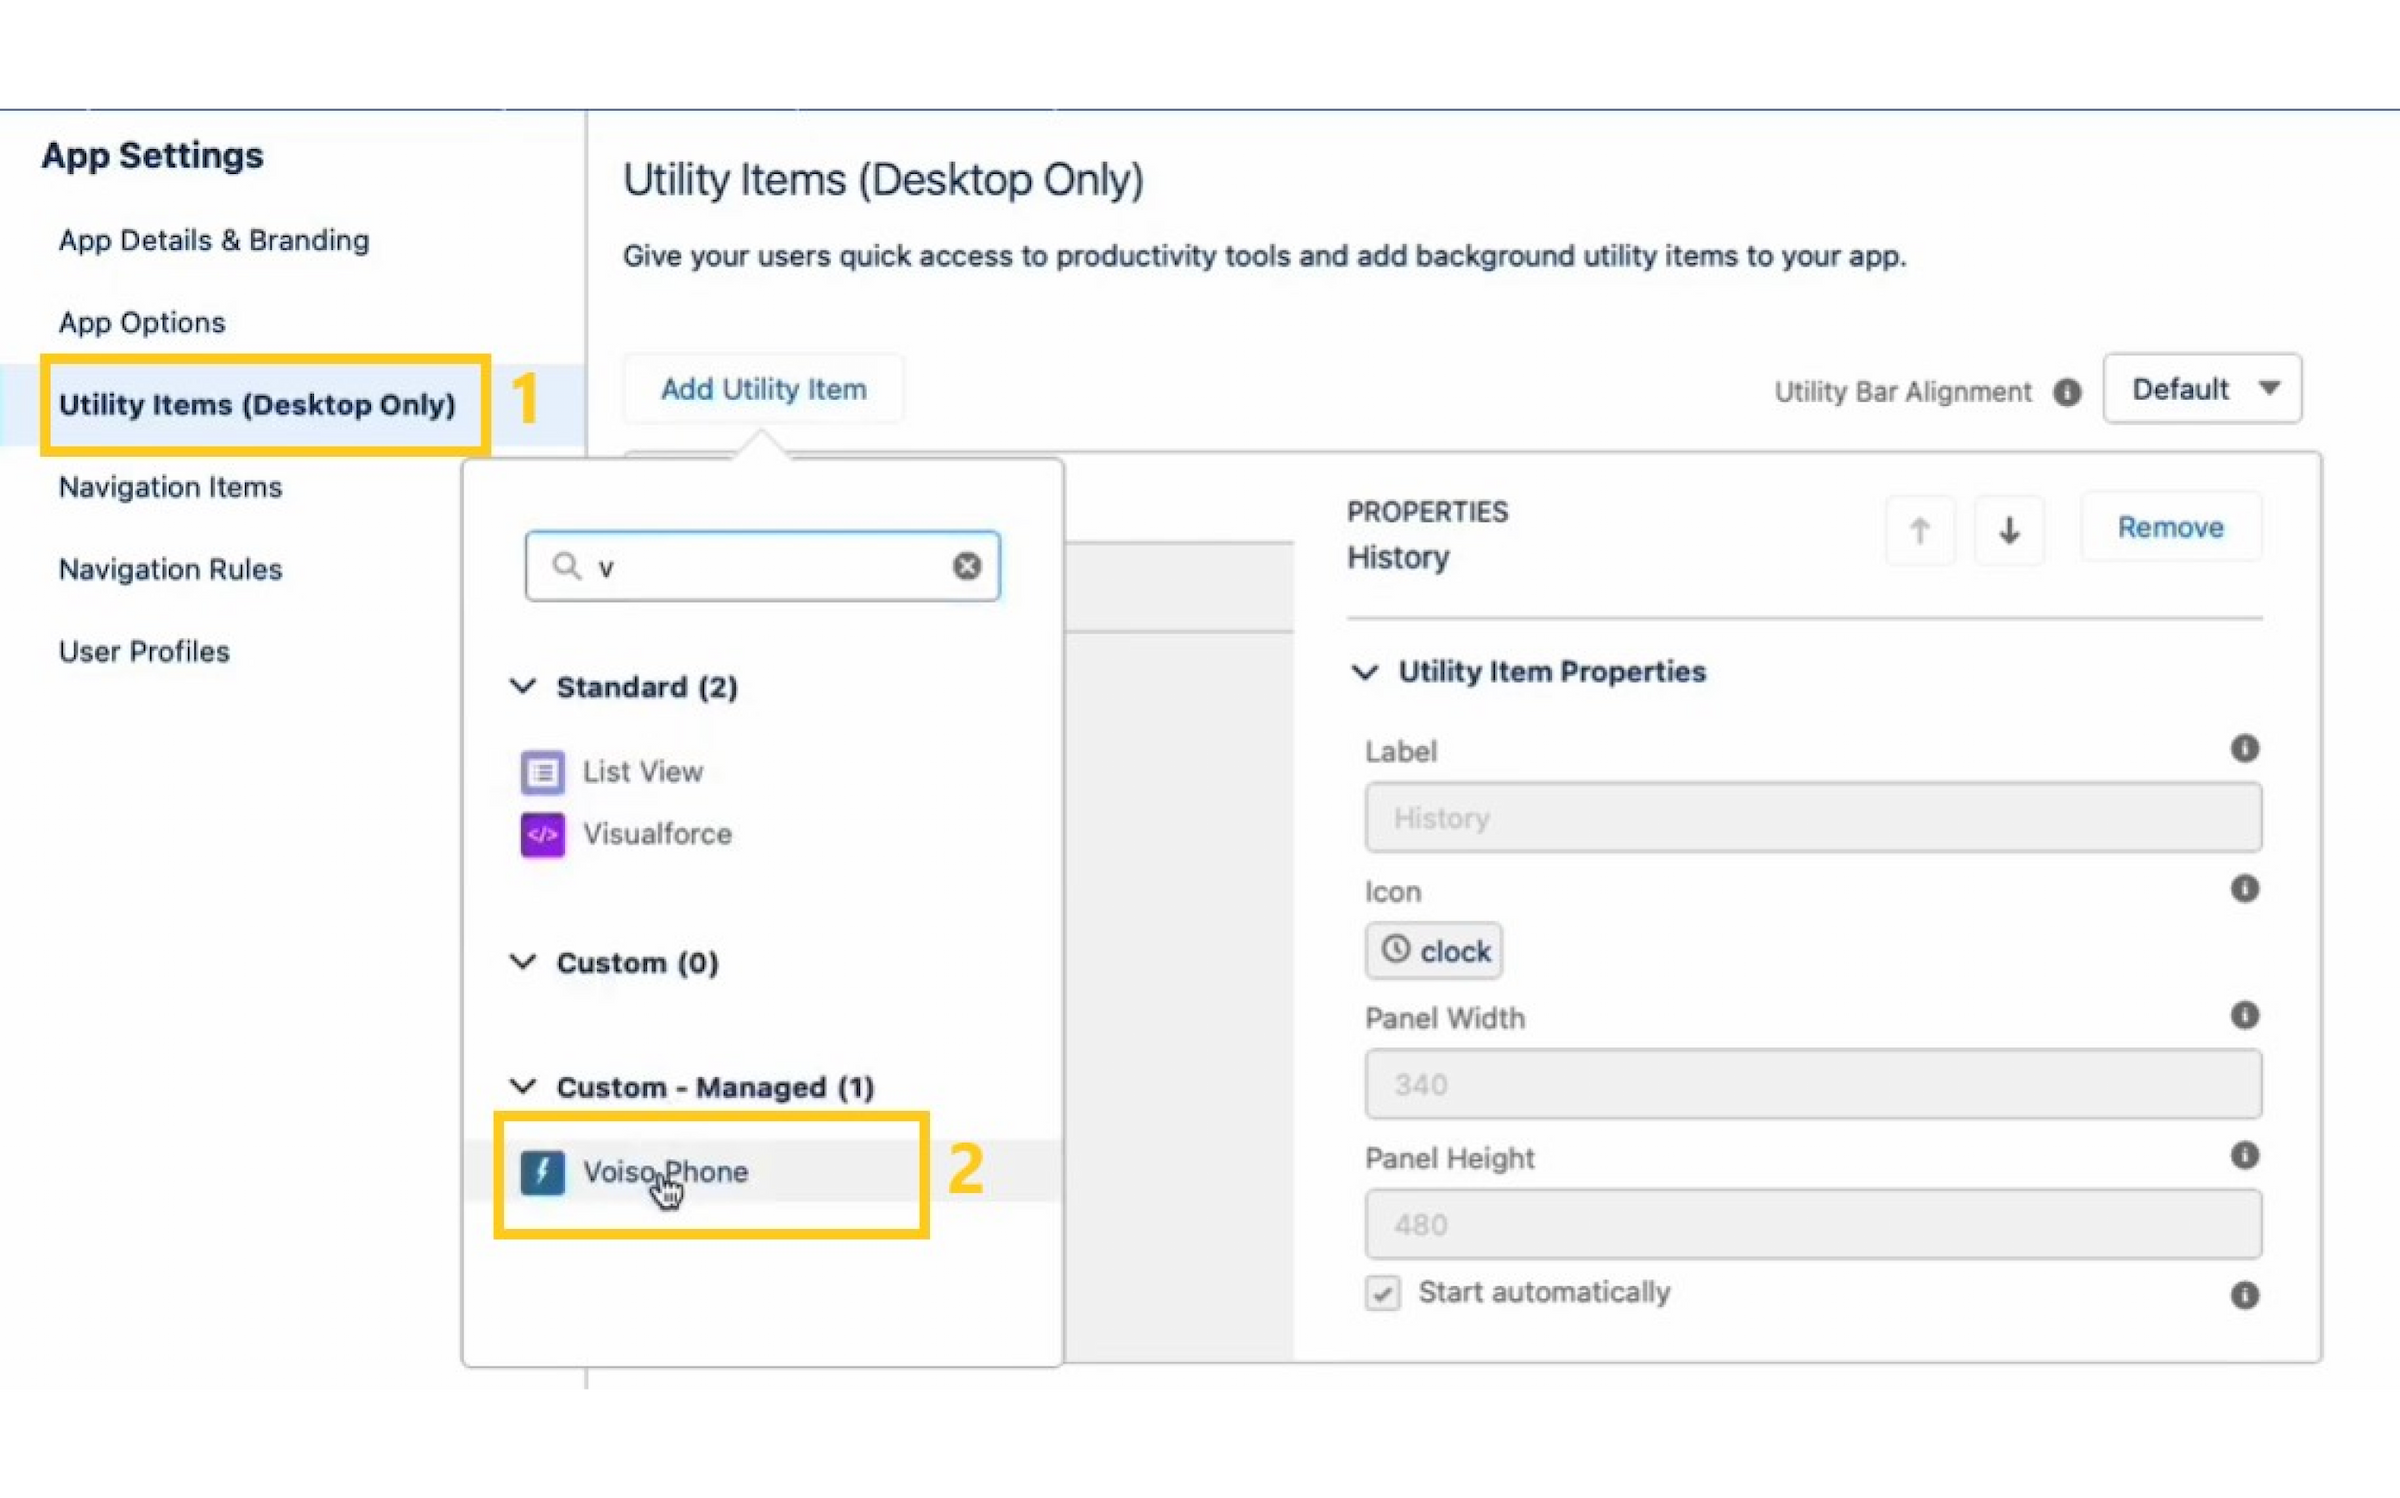Select Utility Items Desktop Only menu item
2400x1498 pixels.
(257, 404)
